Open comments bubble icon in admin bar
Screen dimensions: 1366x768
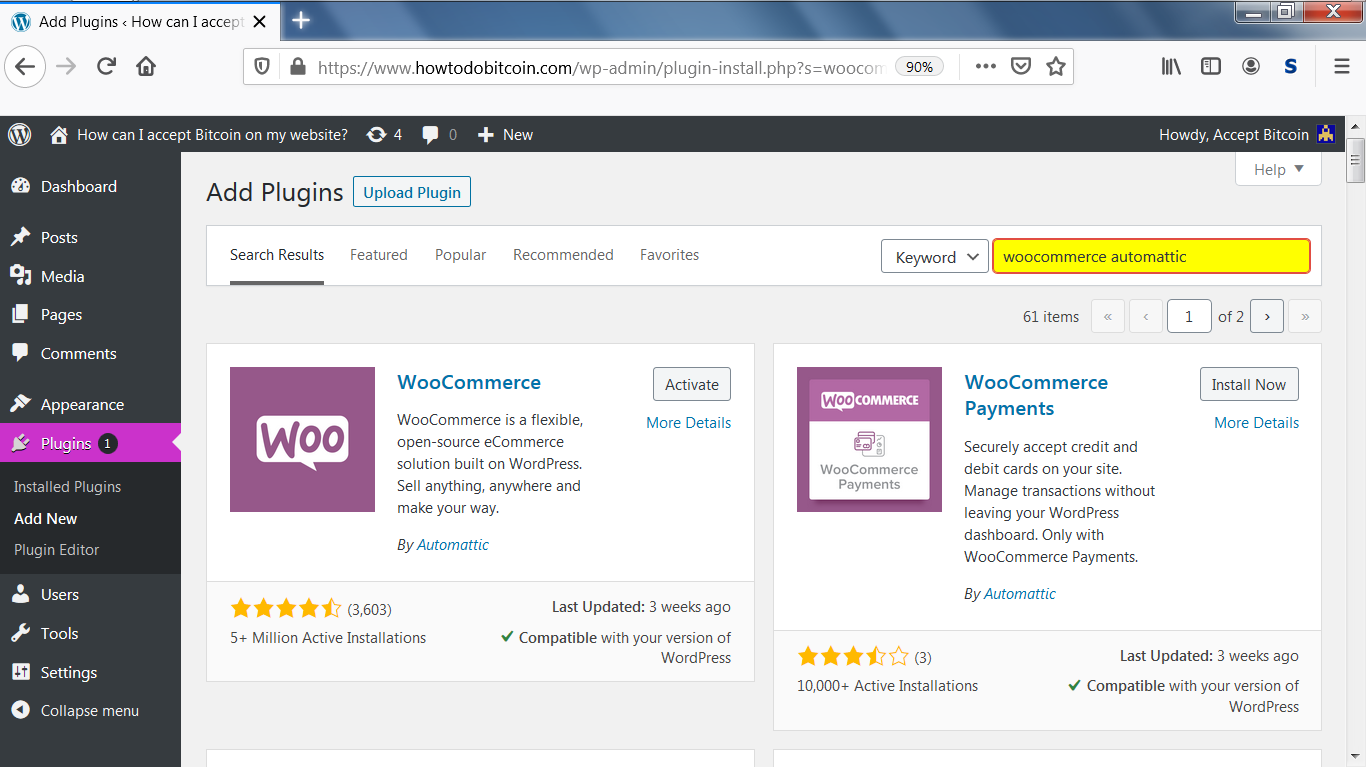(x=431, y=135)
